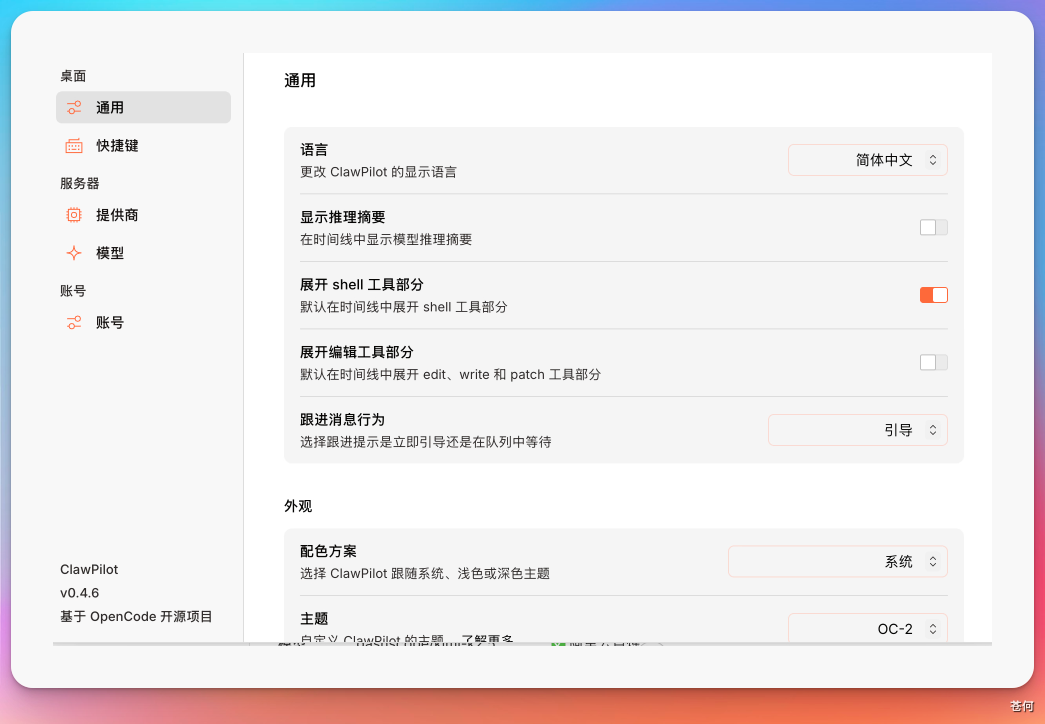Disable 展开 shell 工具部分 toggle
The width and height of the screenshot is (1045, 724).
click(x=932, y=295)
